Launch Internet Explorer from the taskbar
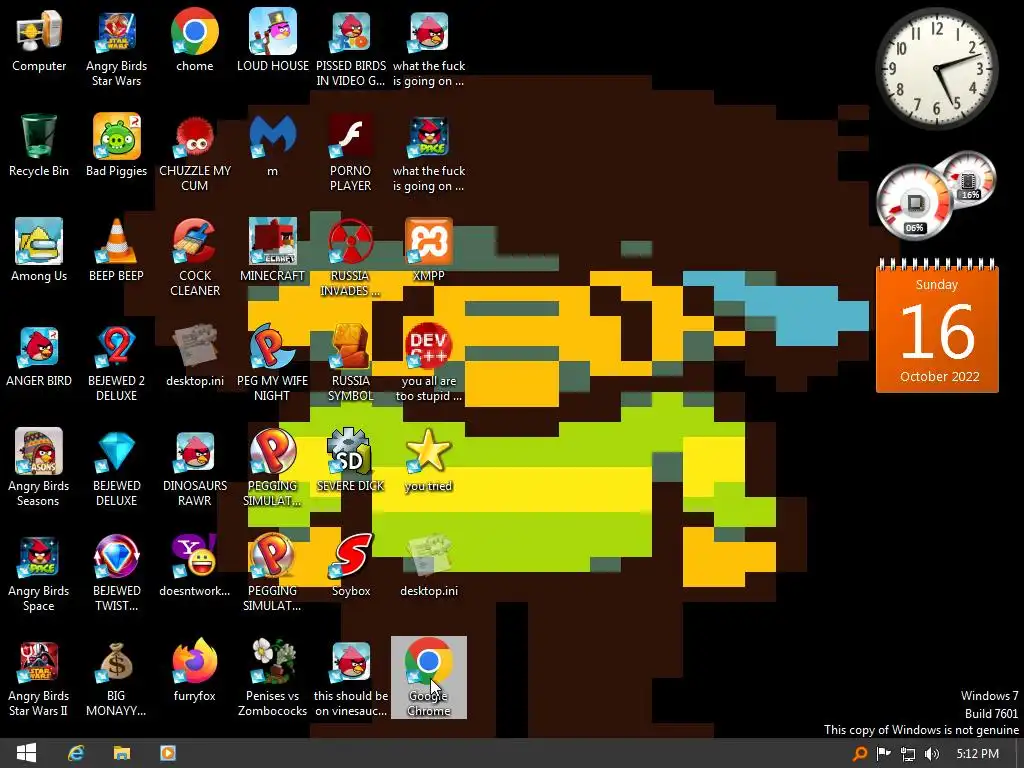This screenshot has height=768, width=1024. pyautogui.click(x=76, y=753)
